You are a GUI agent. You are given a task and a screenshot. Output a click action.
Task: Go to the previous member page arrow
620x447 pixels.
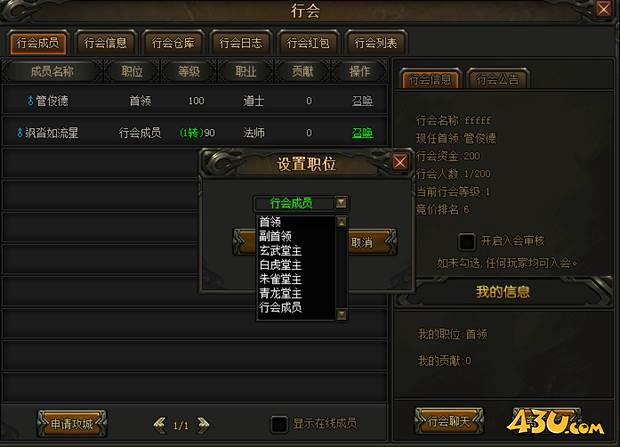160,425
